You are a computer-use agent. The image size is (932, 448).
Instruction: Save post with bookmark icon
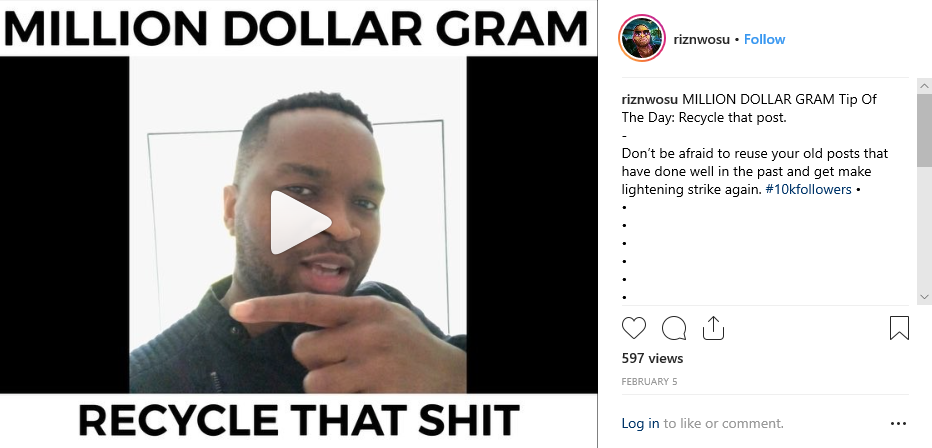point(899,328)
